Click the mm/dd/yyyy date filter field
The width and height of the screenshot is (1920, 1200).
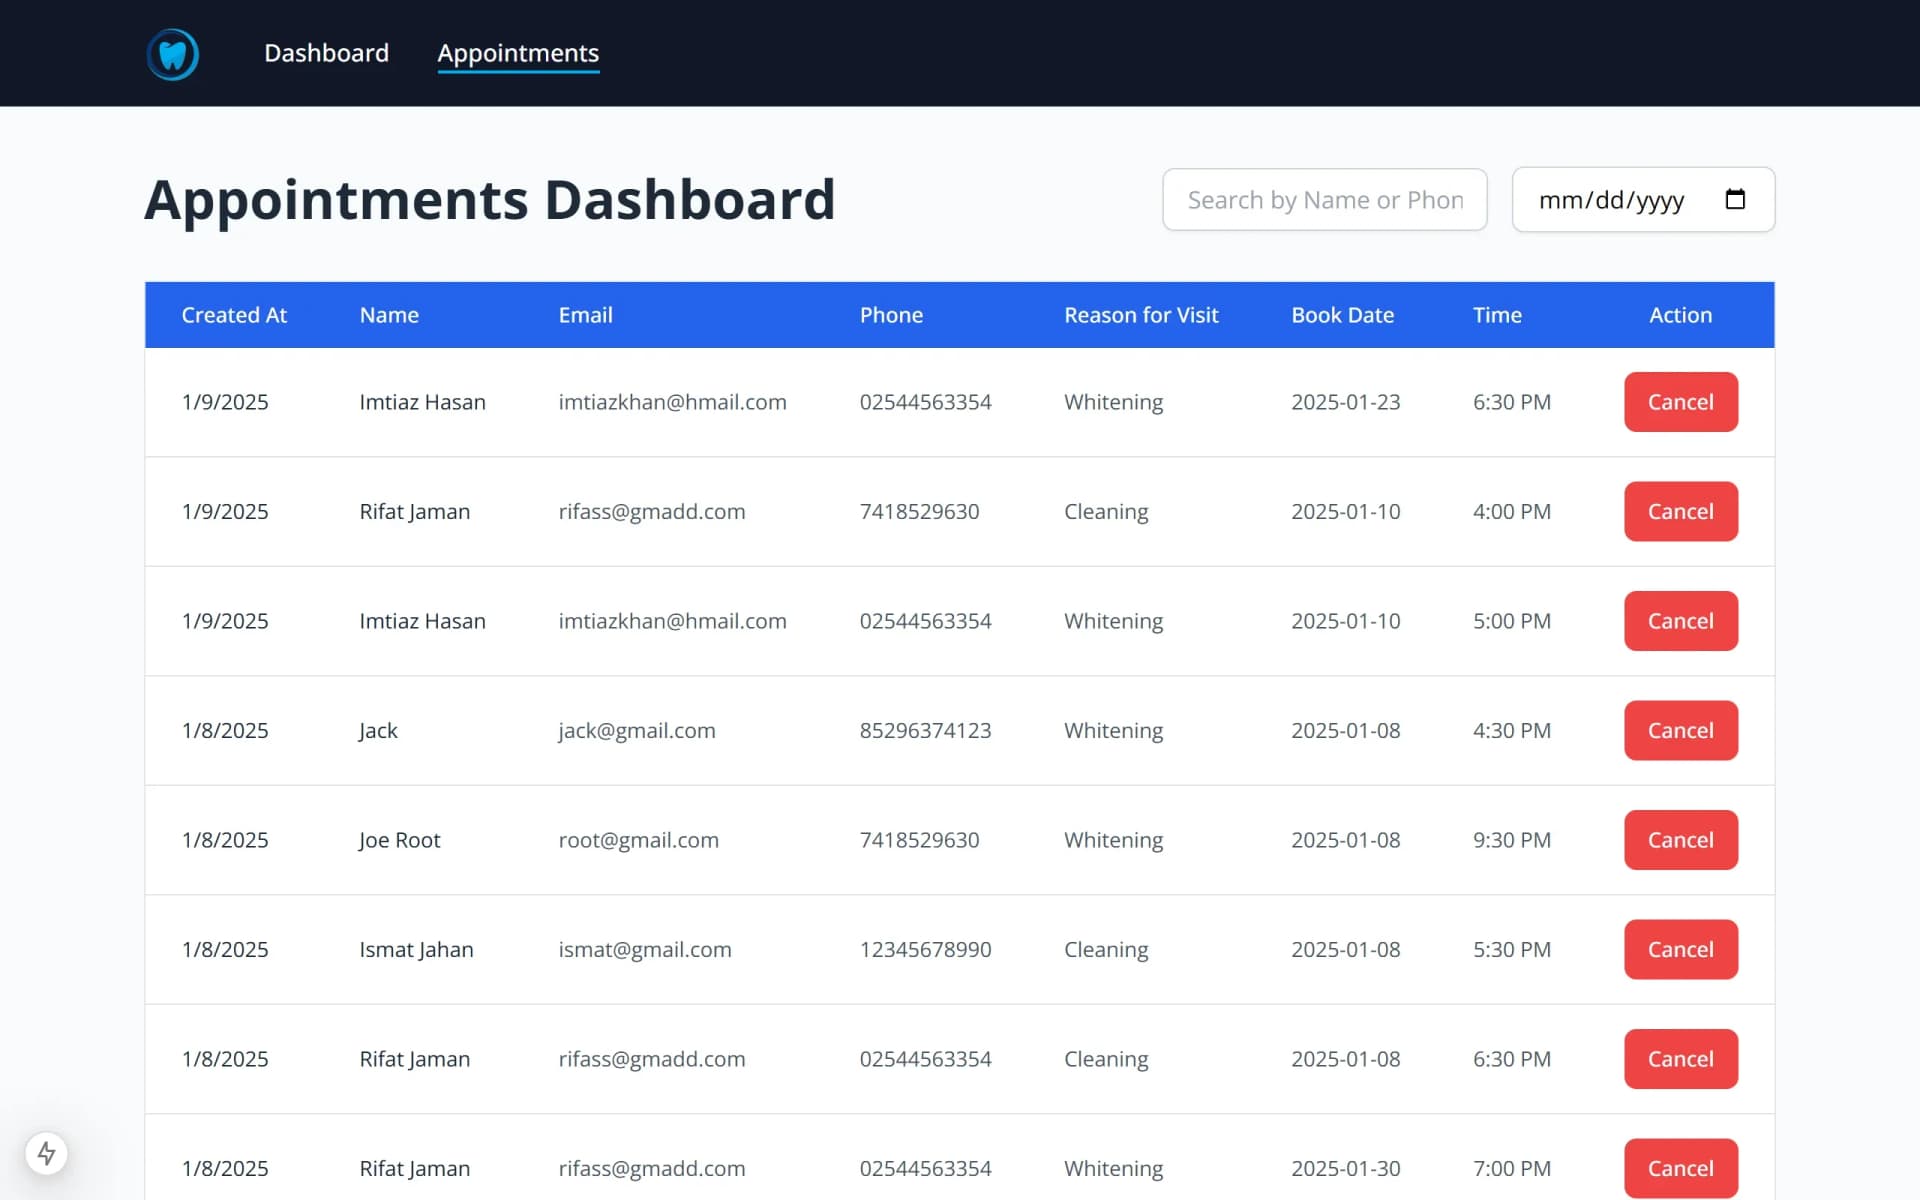pyautogui.click(x=1643, y=200)
